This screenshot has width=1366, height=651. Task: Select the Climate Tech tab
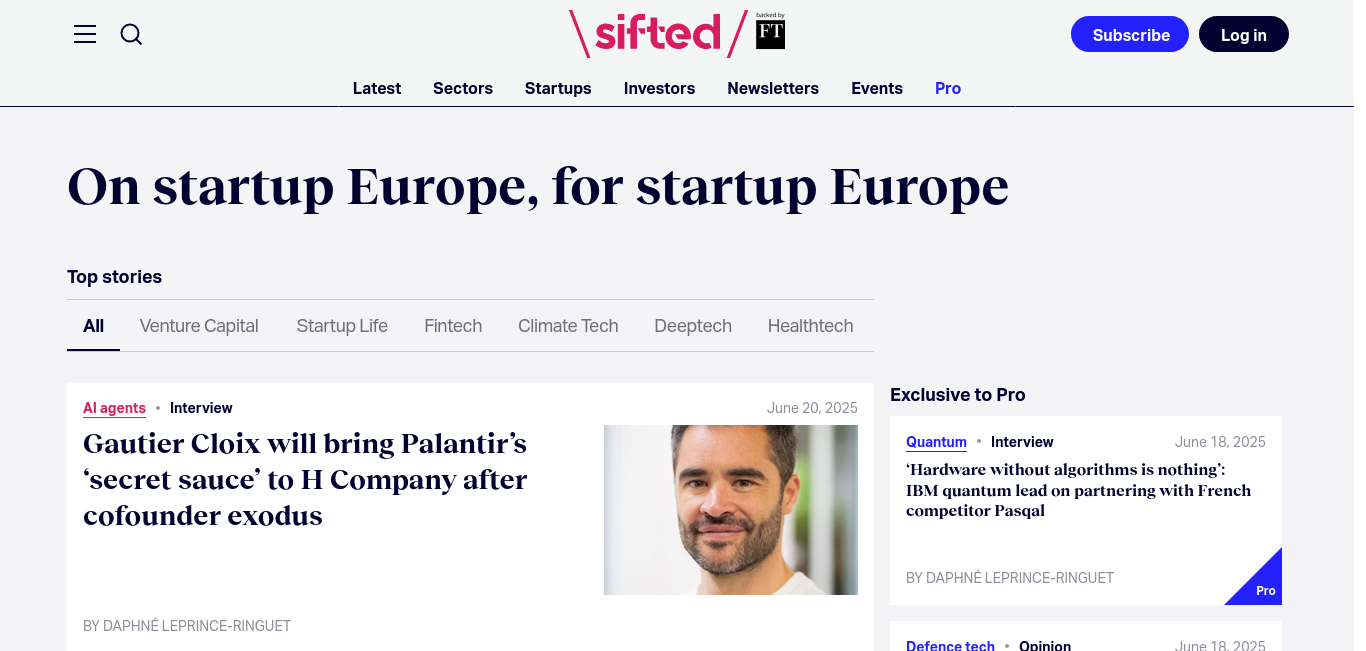click(x=568, y=326)
